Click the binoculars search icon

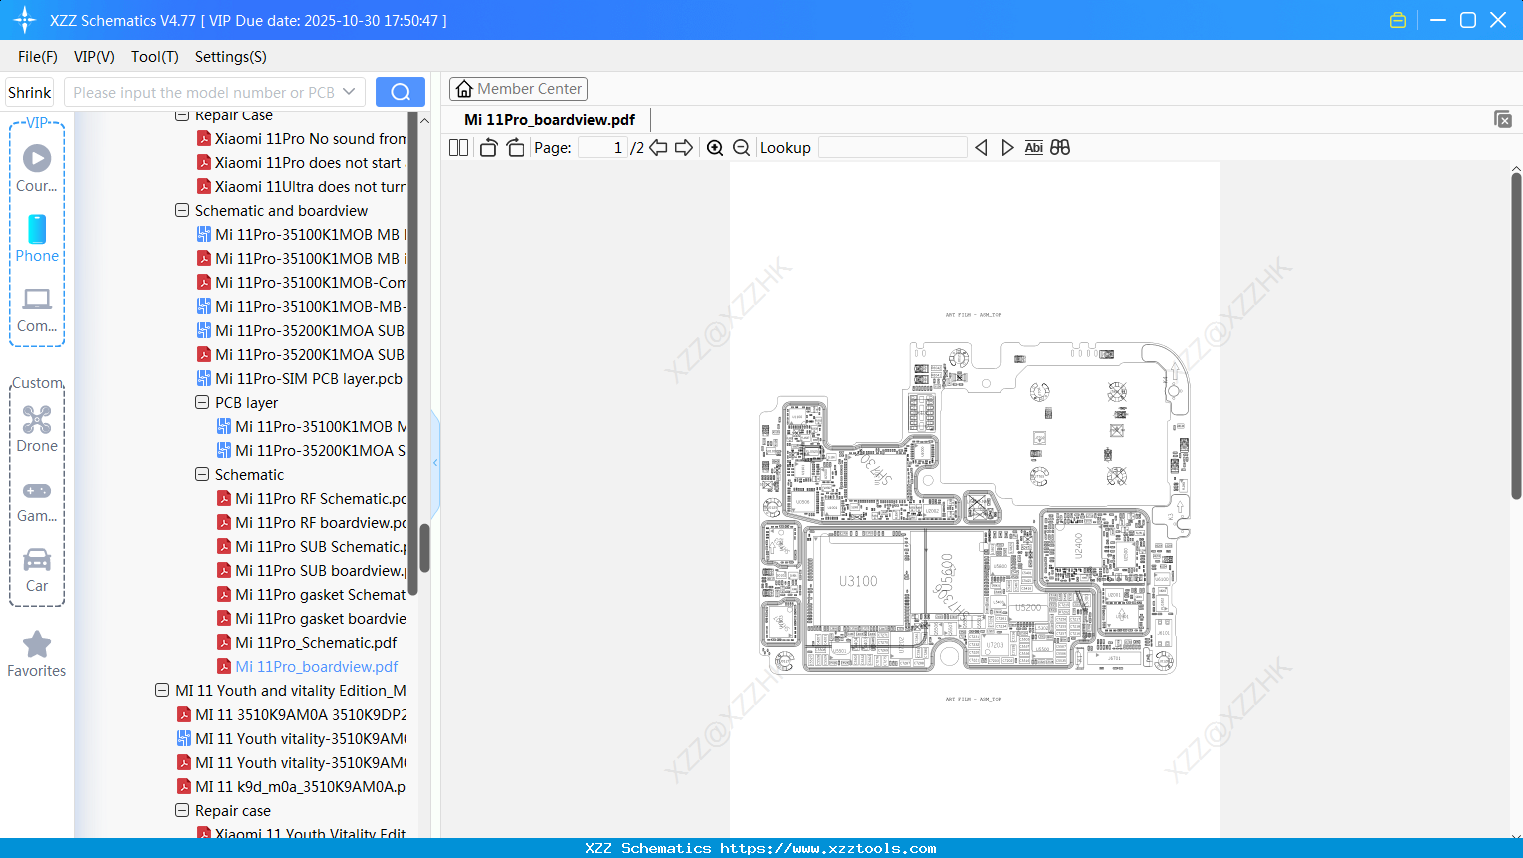point(1060,148)
